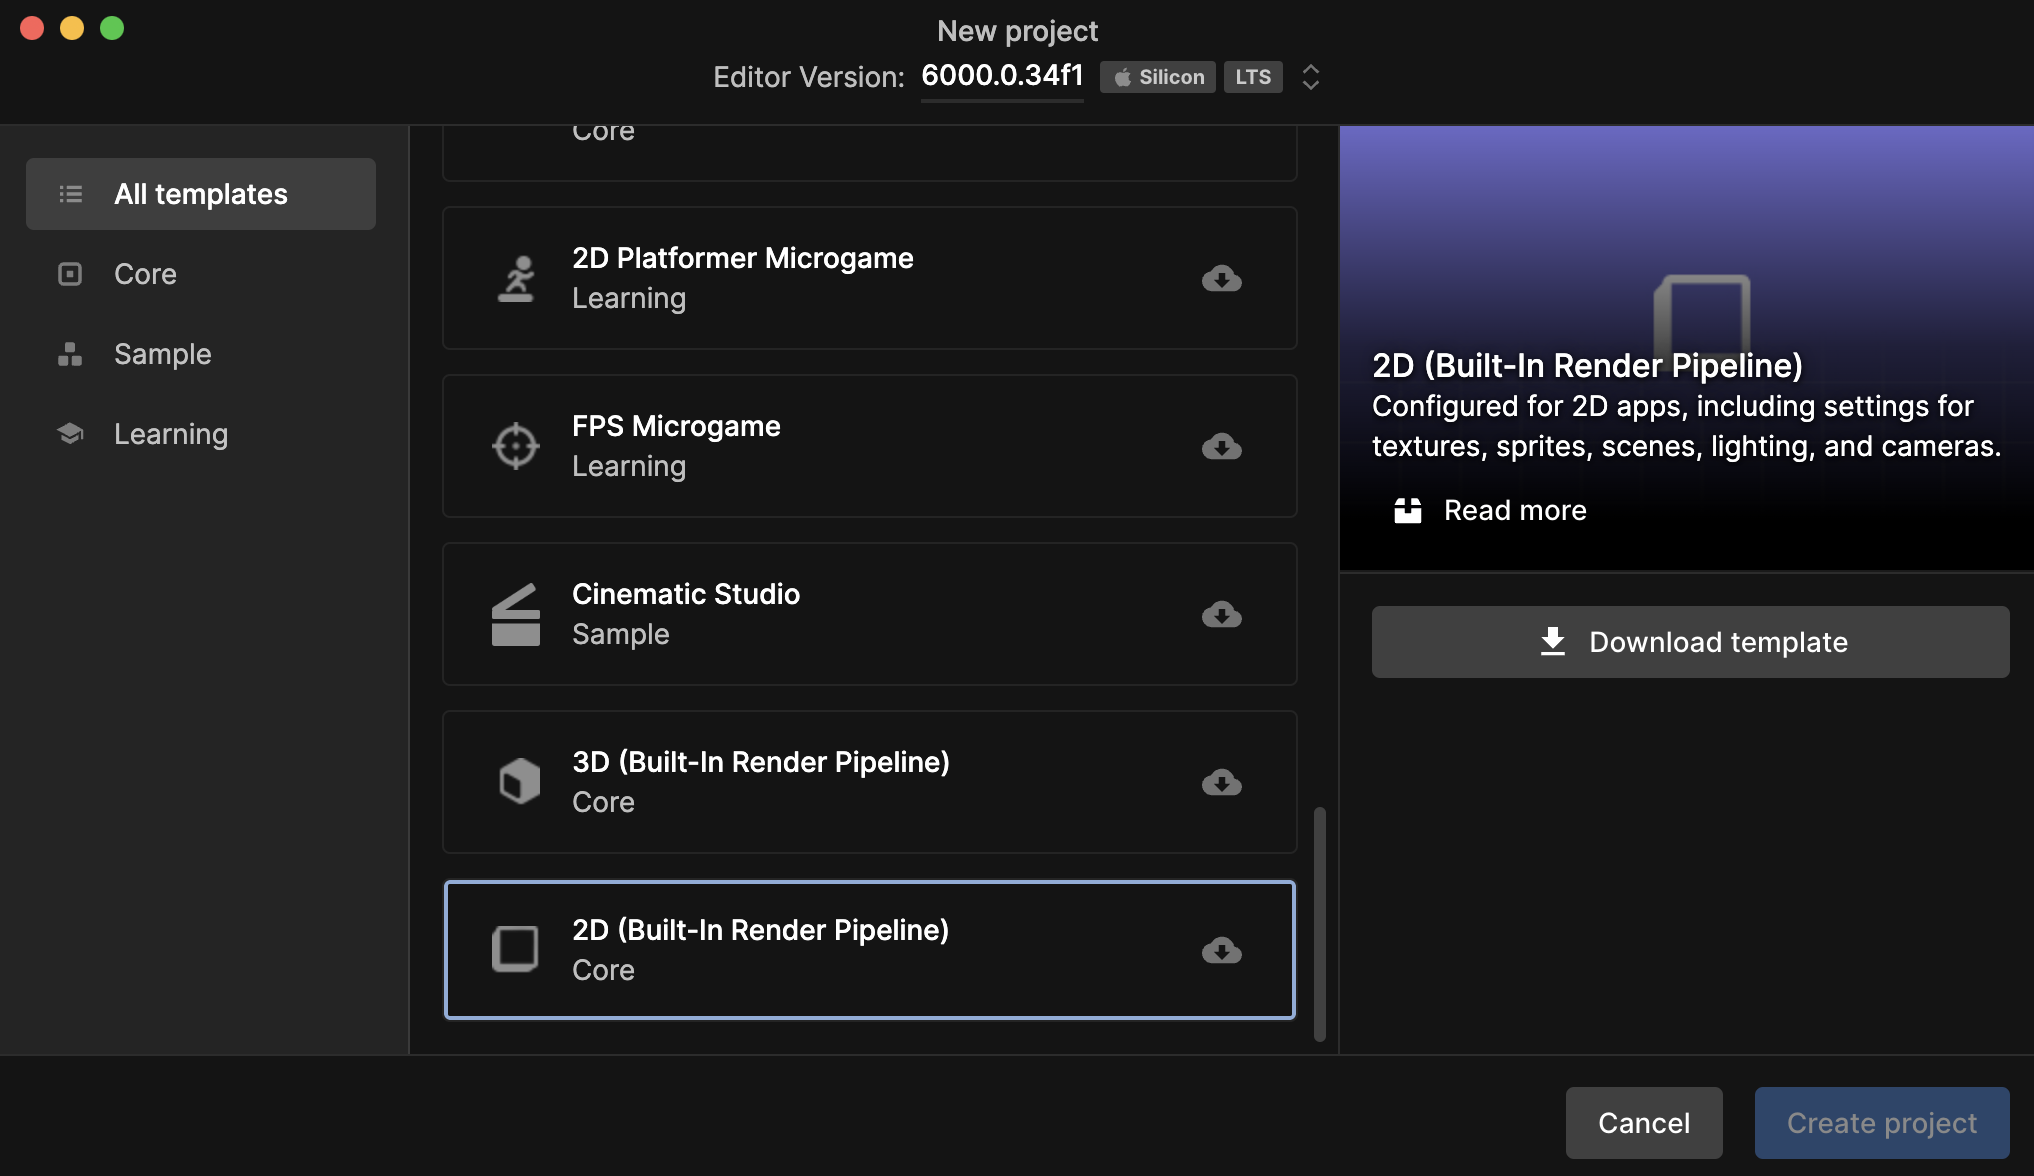
Task: Select the partially visible Core template card at top
Action: [870, 153]
